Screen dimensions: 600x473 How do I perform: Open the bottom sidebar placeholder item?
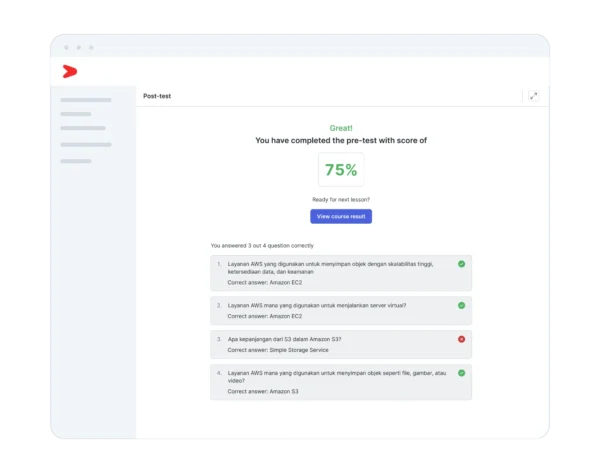click(76, 160)
